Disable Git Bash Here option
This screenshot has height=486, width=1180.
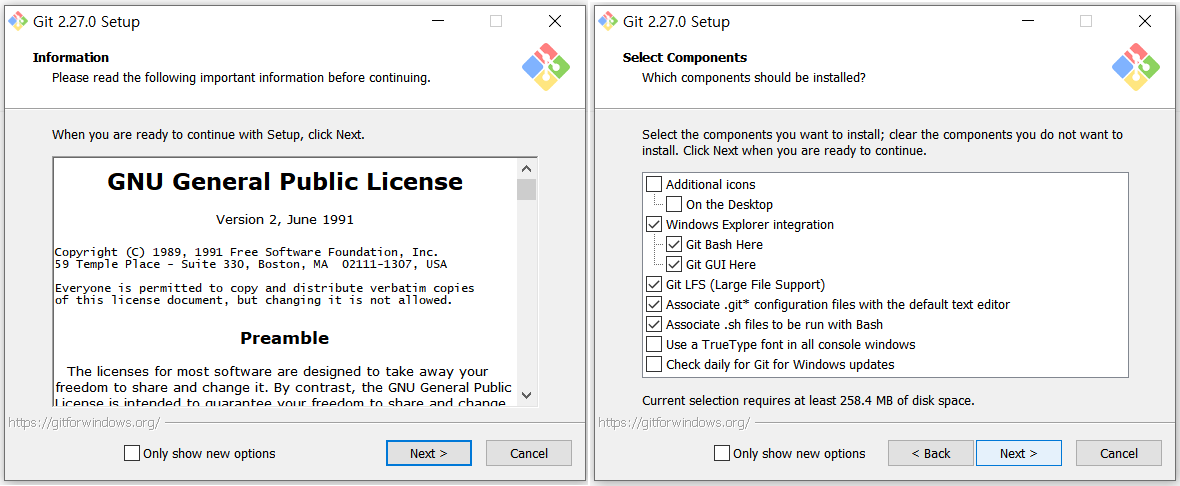pyautogui.click(x=674, y=245)
